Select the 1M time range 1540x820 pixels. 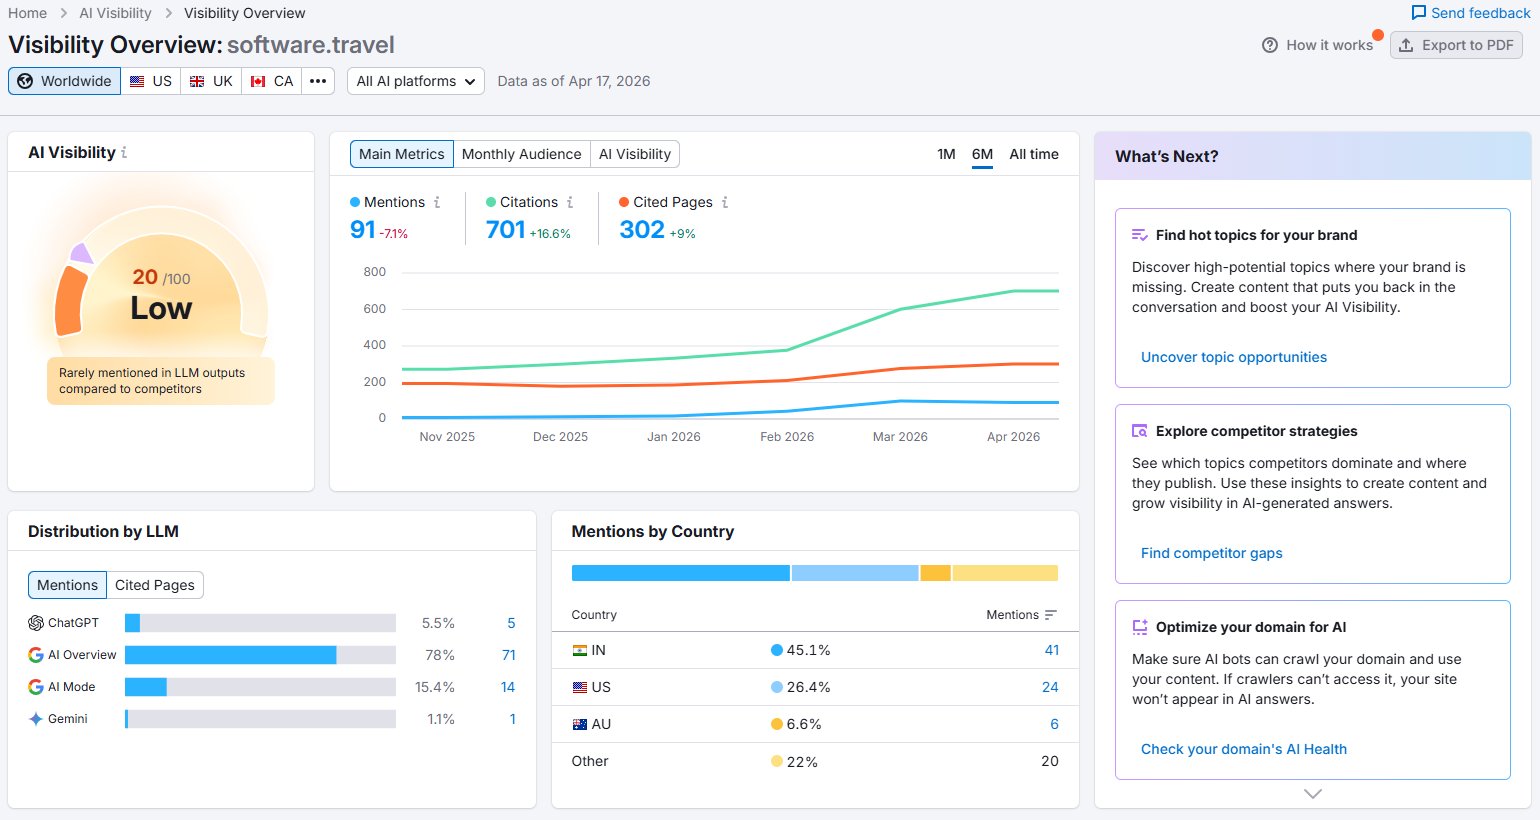point(946,154)
